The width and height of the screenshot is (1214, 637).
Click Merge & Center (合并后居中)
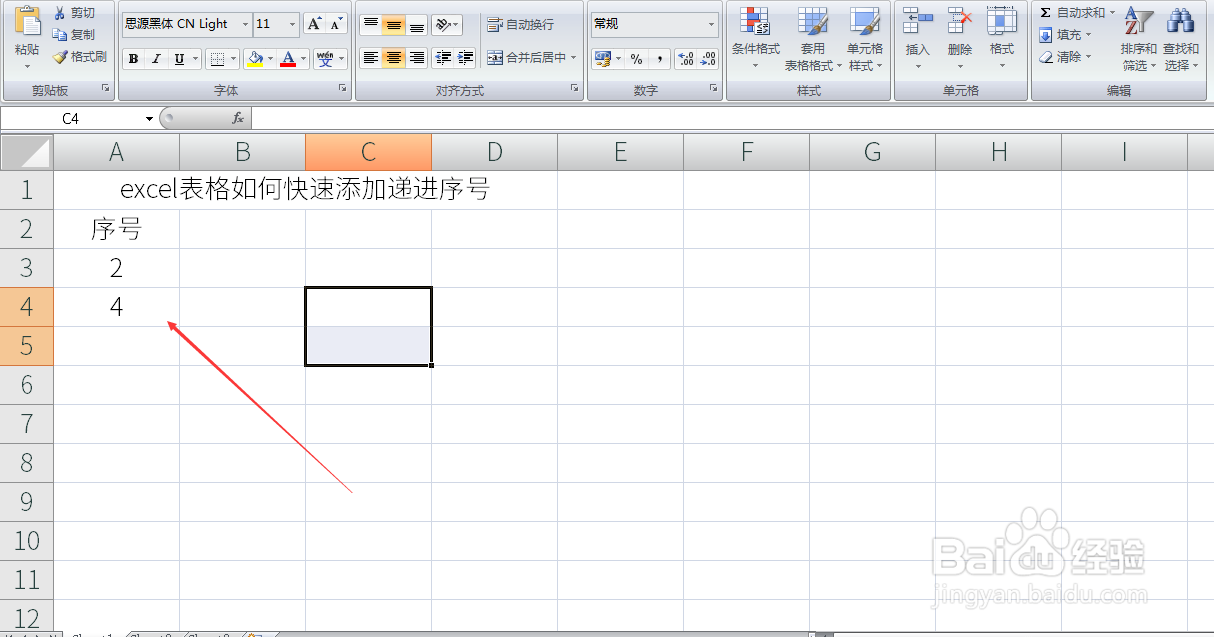(x=532, y=58)
